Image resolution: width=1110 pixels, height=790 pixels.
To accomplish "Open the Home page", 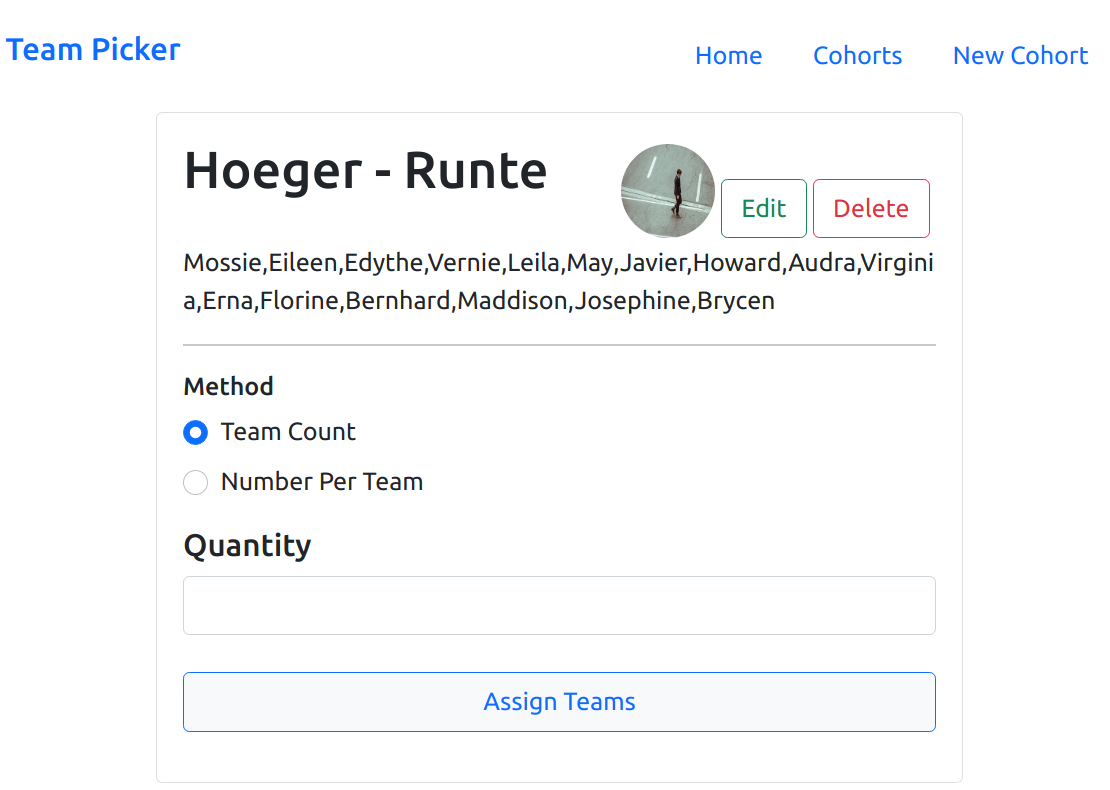I will pyautogui.click(x=728, y=56).
